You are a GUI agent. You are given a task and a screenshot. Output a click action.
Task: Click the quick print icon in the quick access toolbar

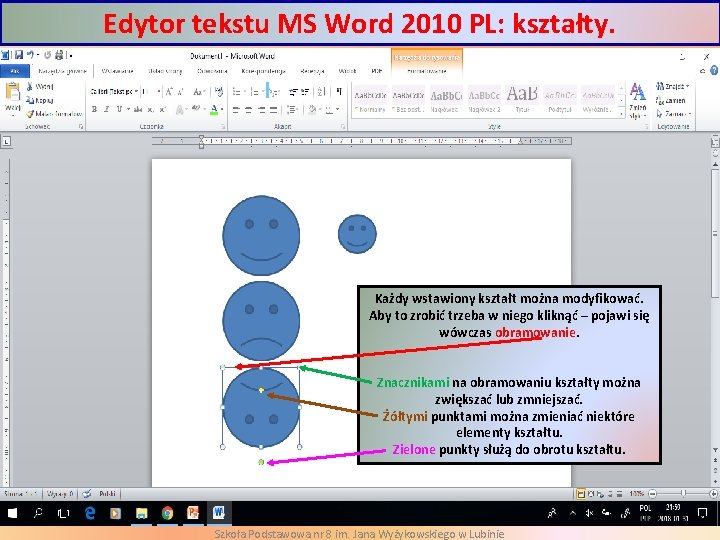(x=59, y=55)
